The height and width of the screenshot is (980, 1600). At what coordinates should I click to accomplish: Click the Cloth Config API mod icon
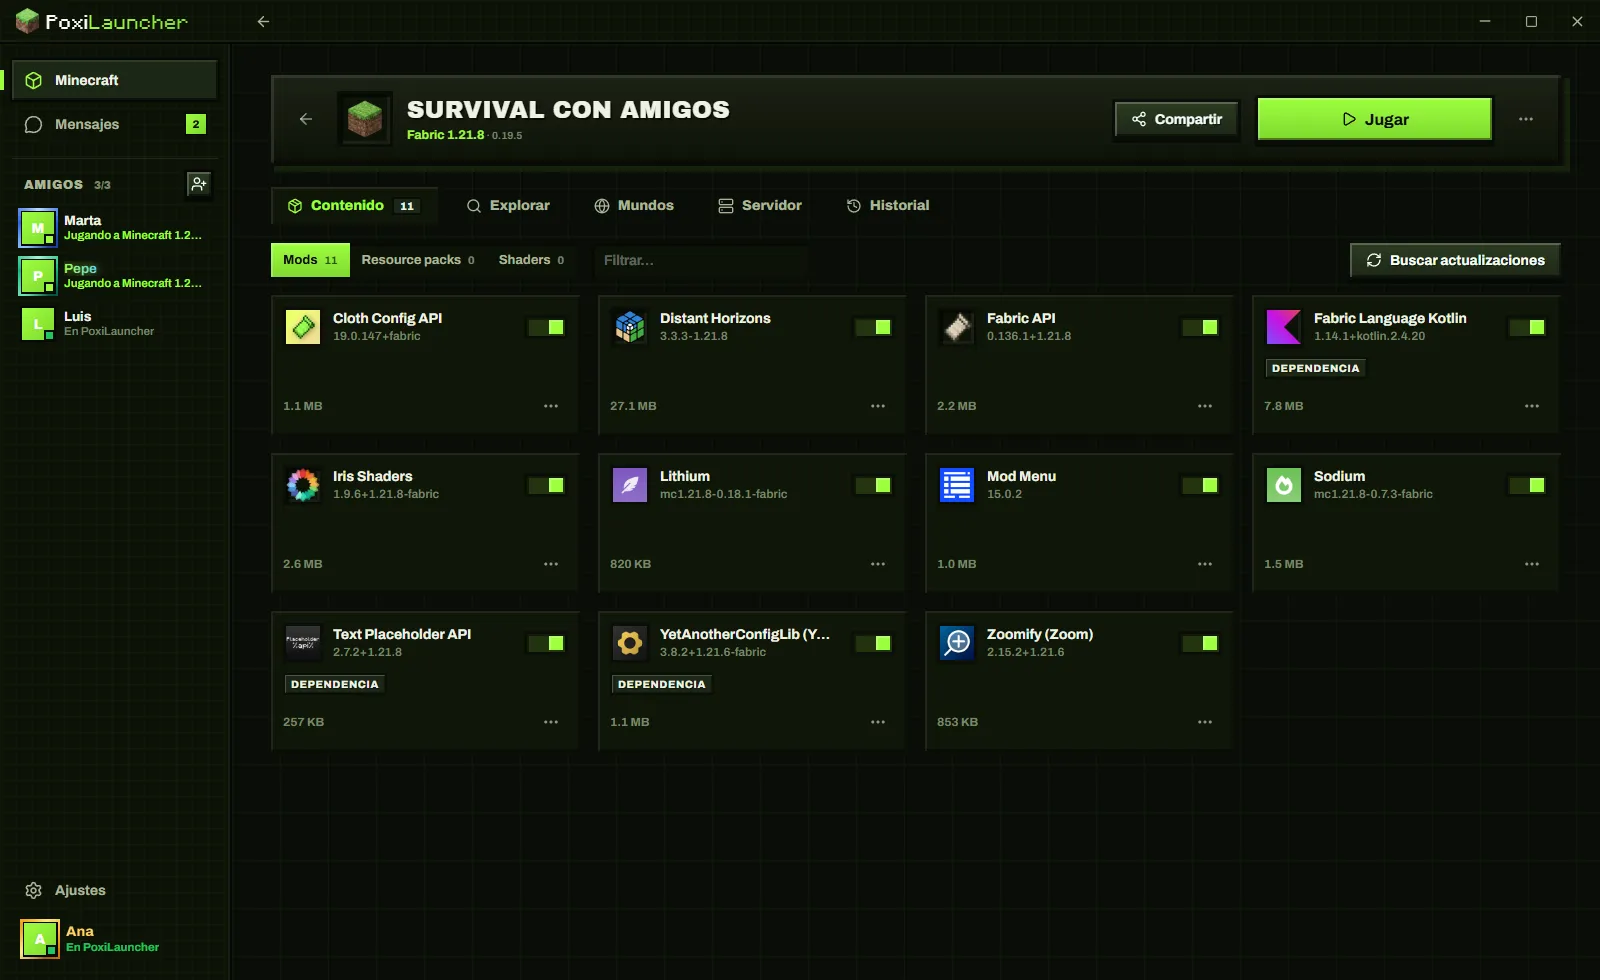coord(303,327)
